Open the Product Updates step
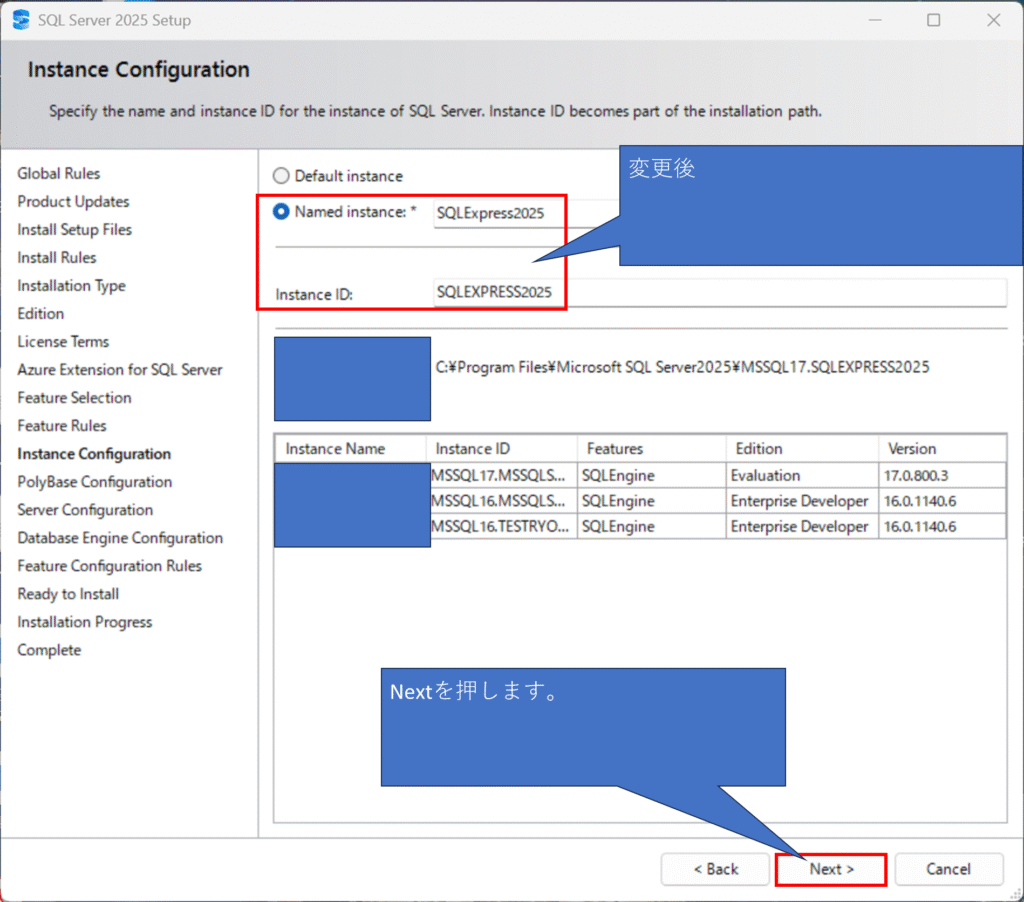This screenshot has height=902, width=1024. click(73, 202)
